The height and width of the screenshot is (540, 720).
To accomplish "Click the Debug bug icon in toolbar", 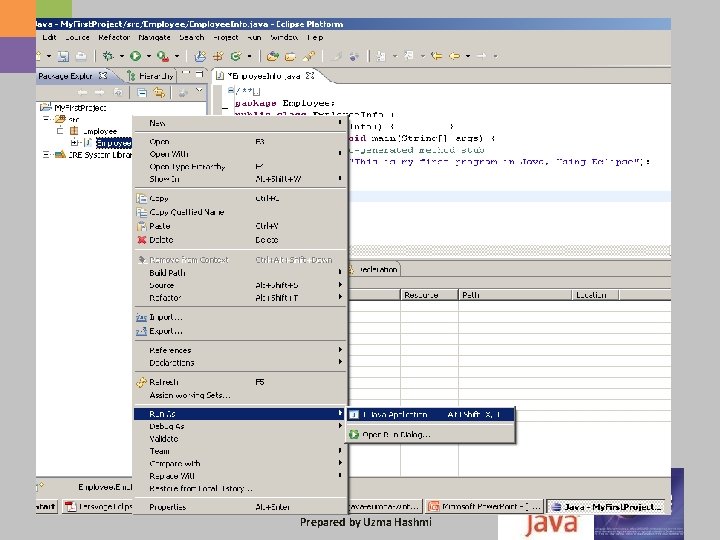I will pyautogui.click(x=108, y=56).
